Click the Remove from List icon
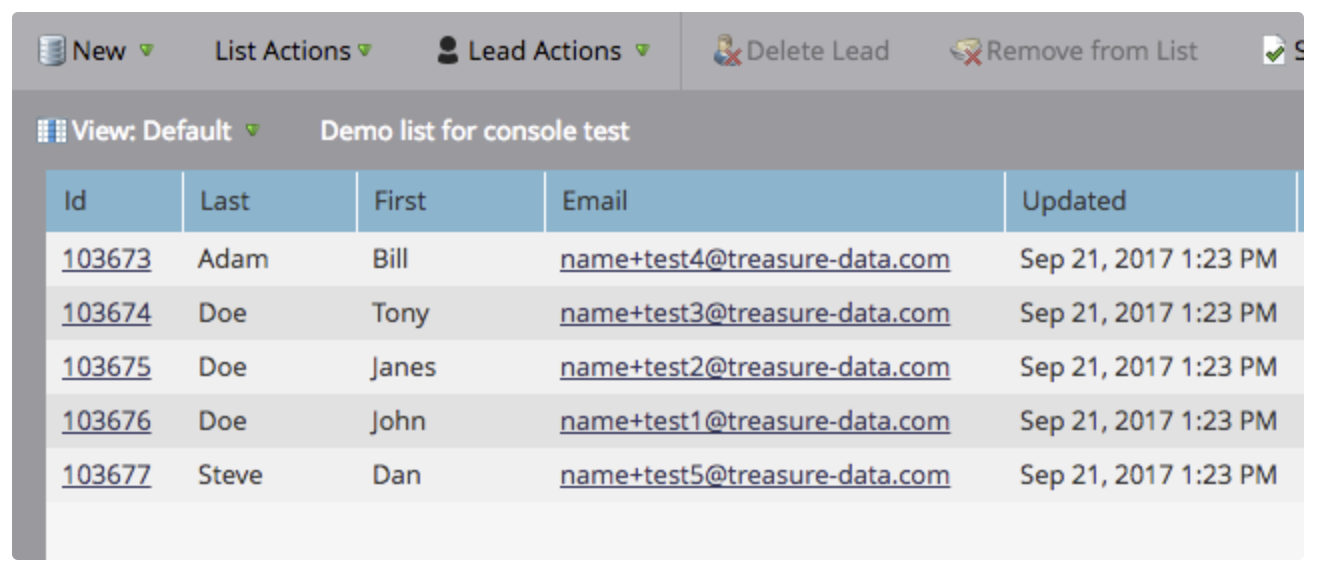This screenshot has width=1318, height=584. pos(966,52)
